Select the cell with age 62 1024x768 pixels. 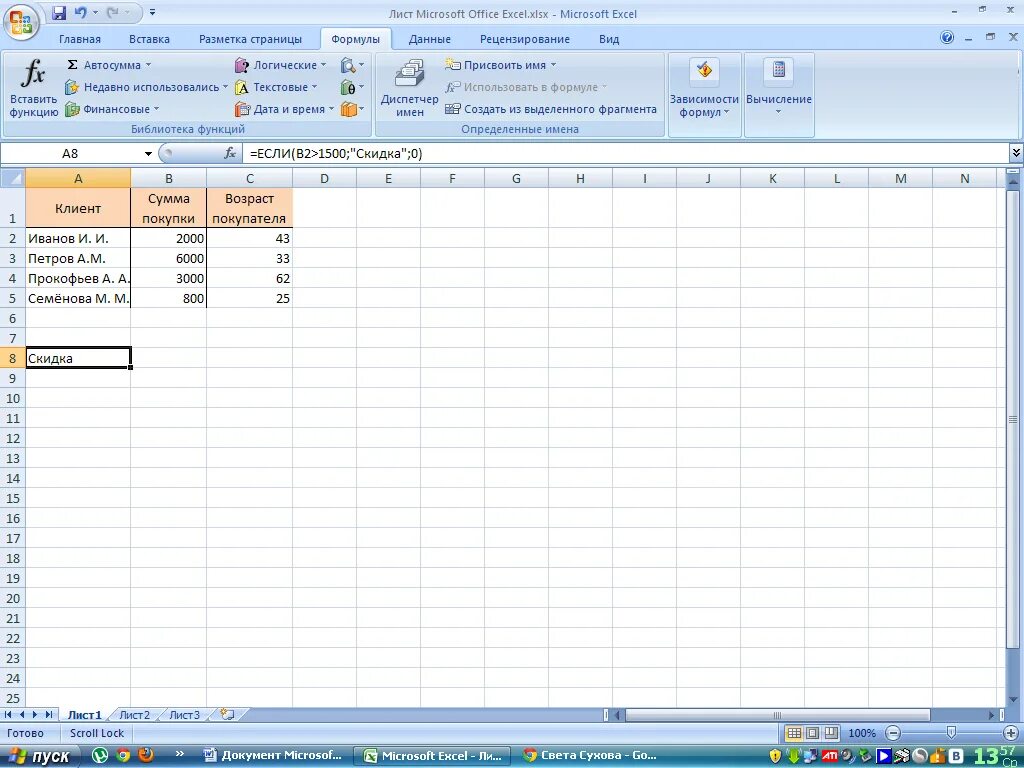click(x=249, y=278)
